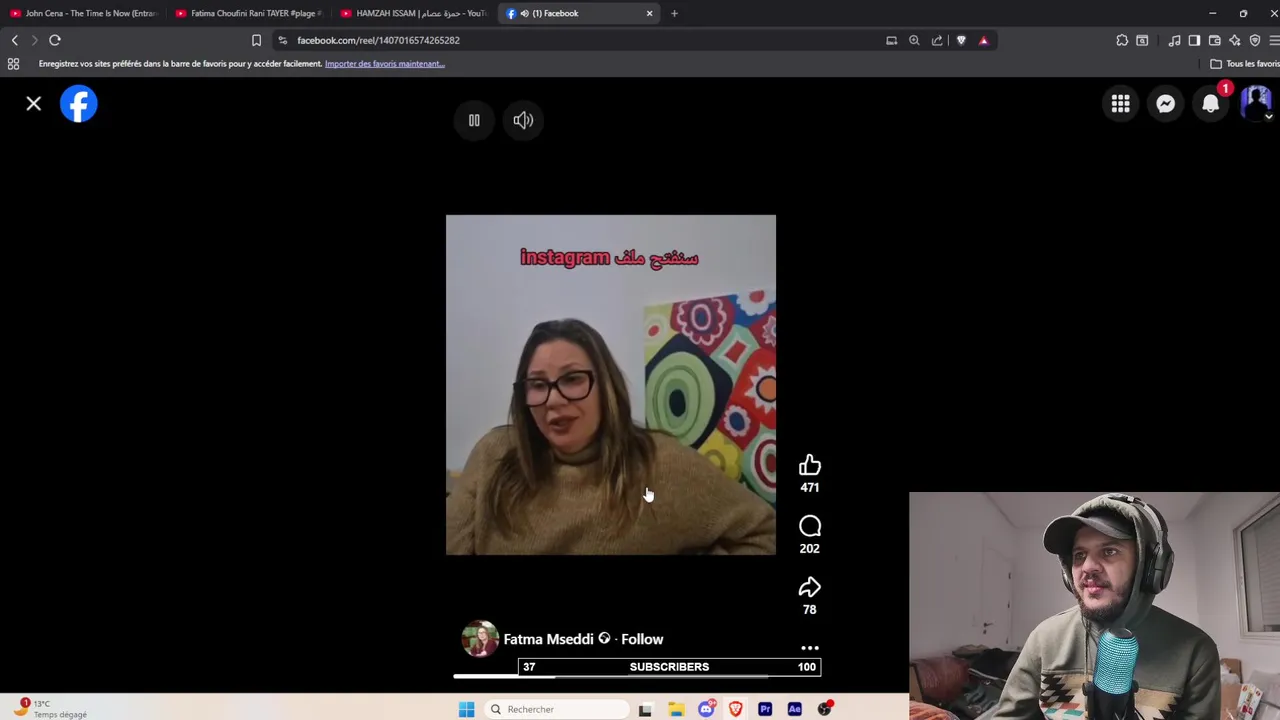Open the zoom control in the address bar
Image resolution: width=1280 pixels, height=720 pixels.
(914, 40)
